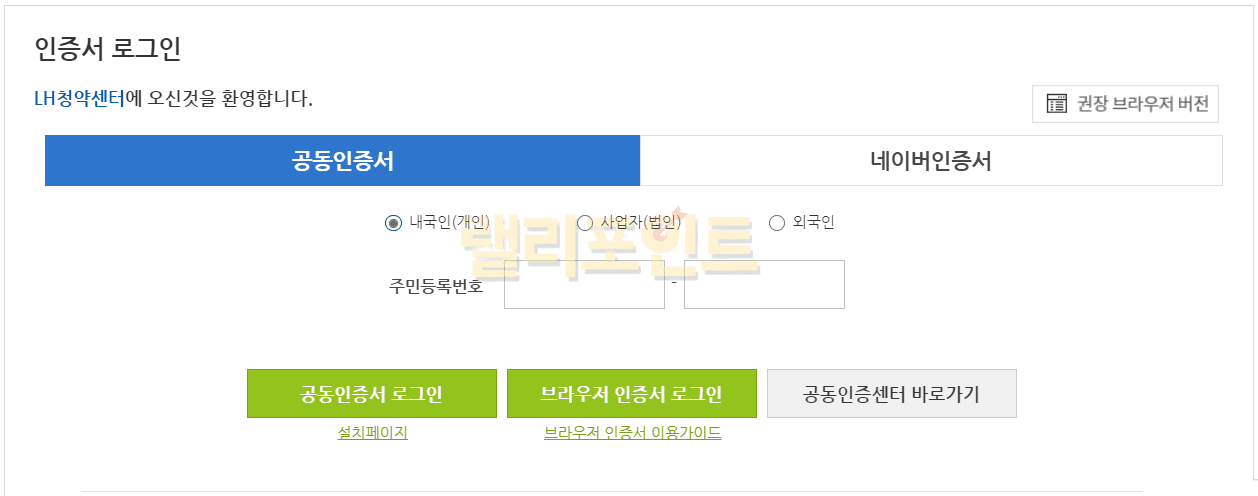Click the 외국인 label text

tap(813, 223)
